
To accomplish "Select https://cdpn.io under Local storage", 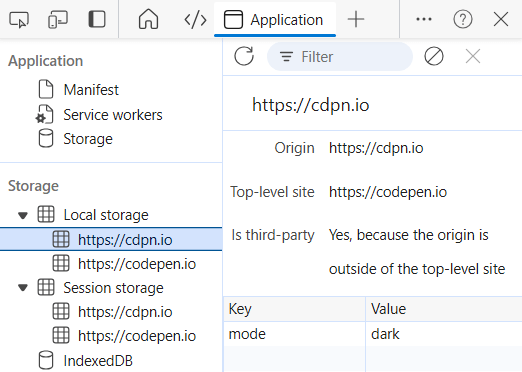I will pyautogui.click(x=111, y=239).
